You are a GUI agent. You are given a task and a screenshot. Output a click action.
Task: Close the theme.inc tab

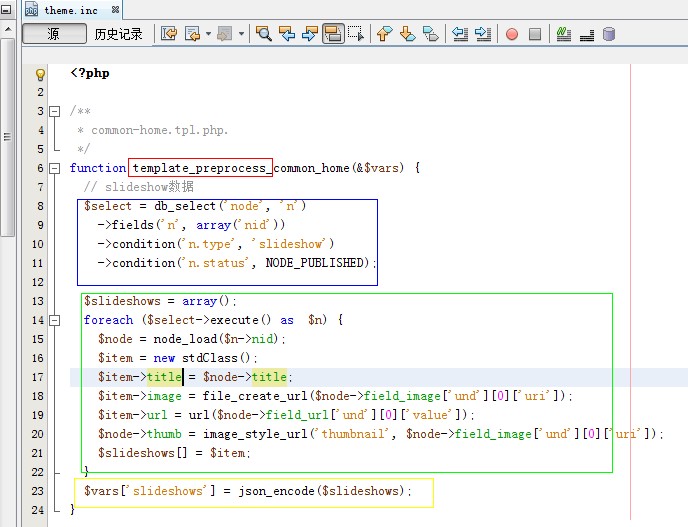click(x=115, y=9)
